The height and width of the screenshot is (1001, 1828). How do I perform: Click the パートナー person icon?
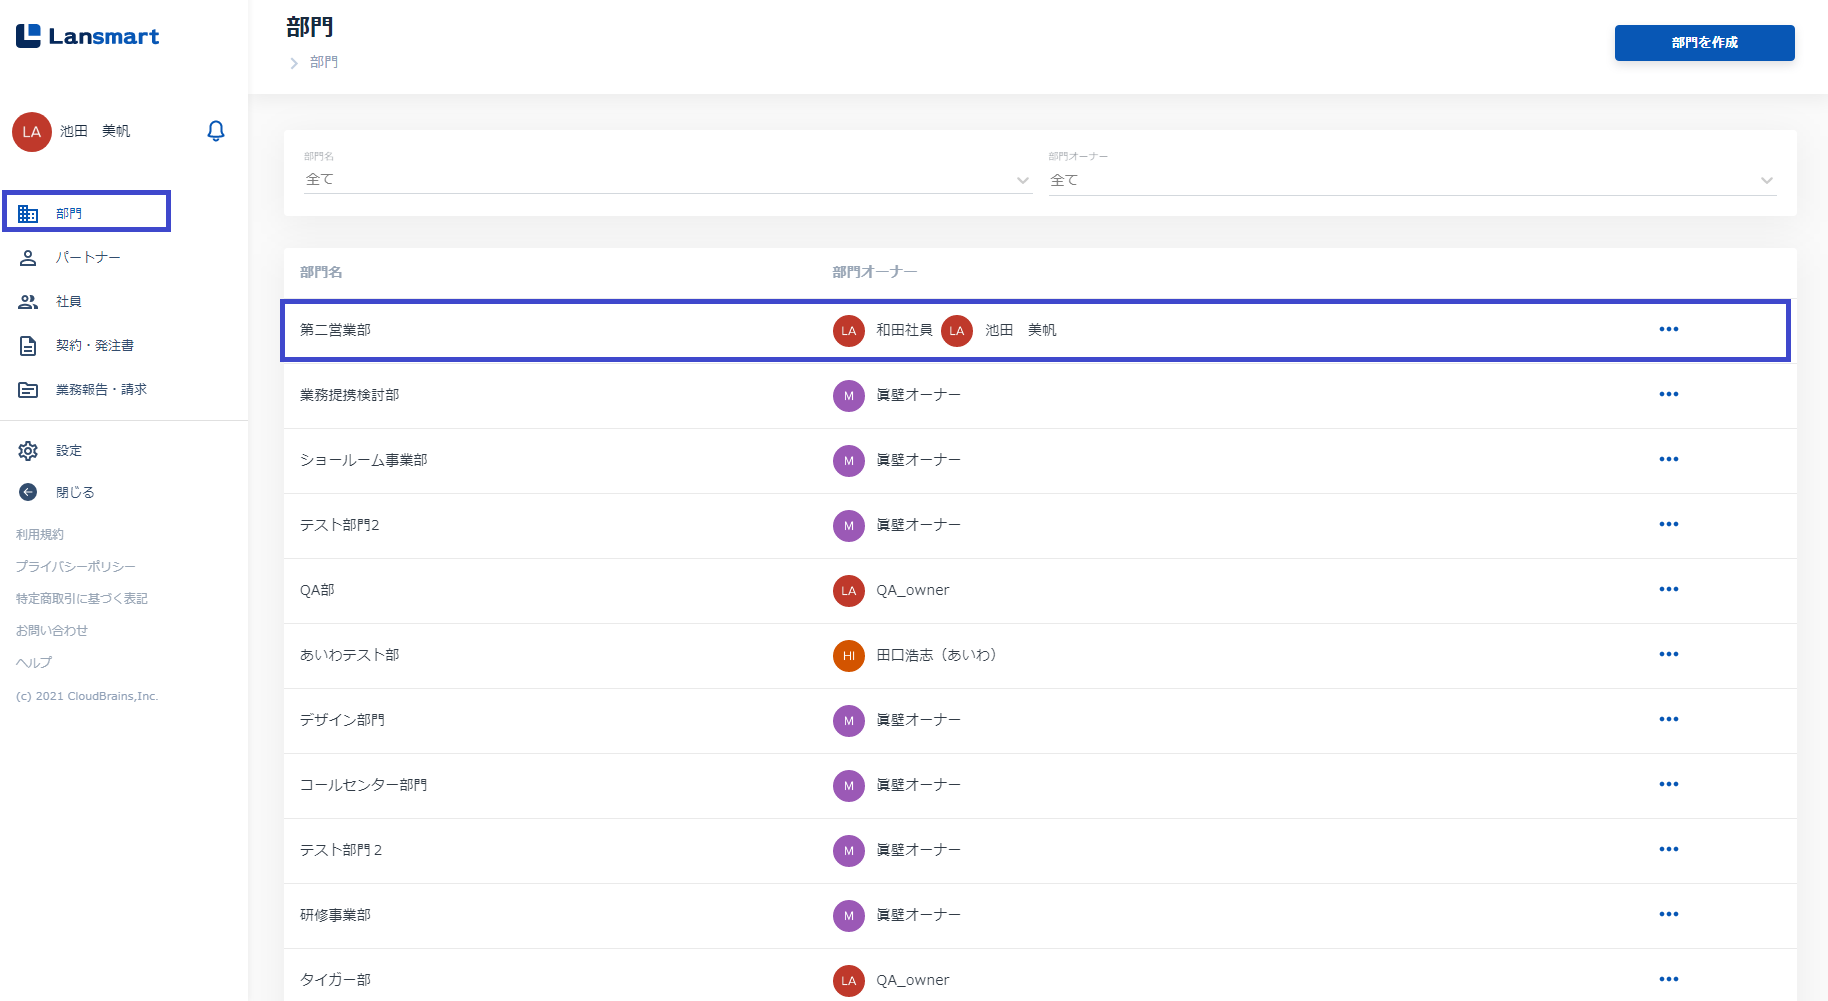pos(28,258)
